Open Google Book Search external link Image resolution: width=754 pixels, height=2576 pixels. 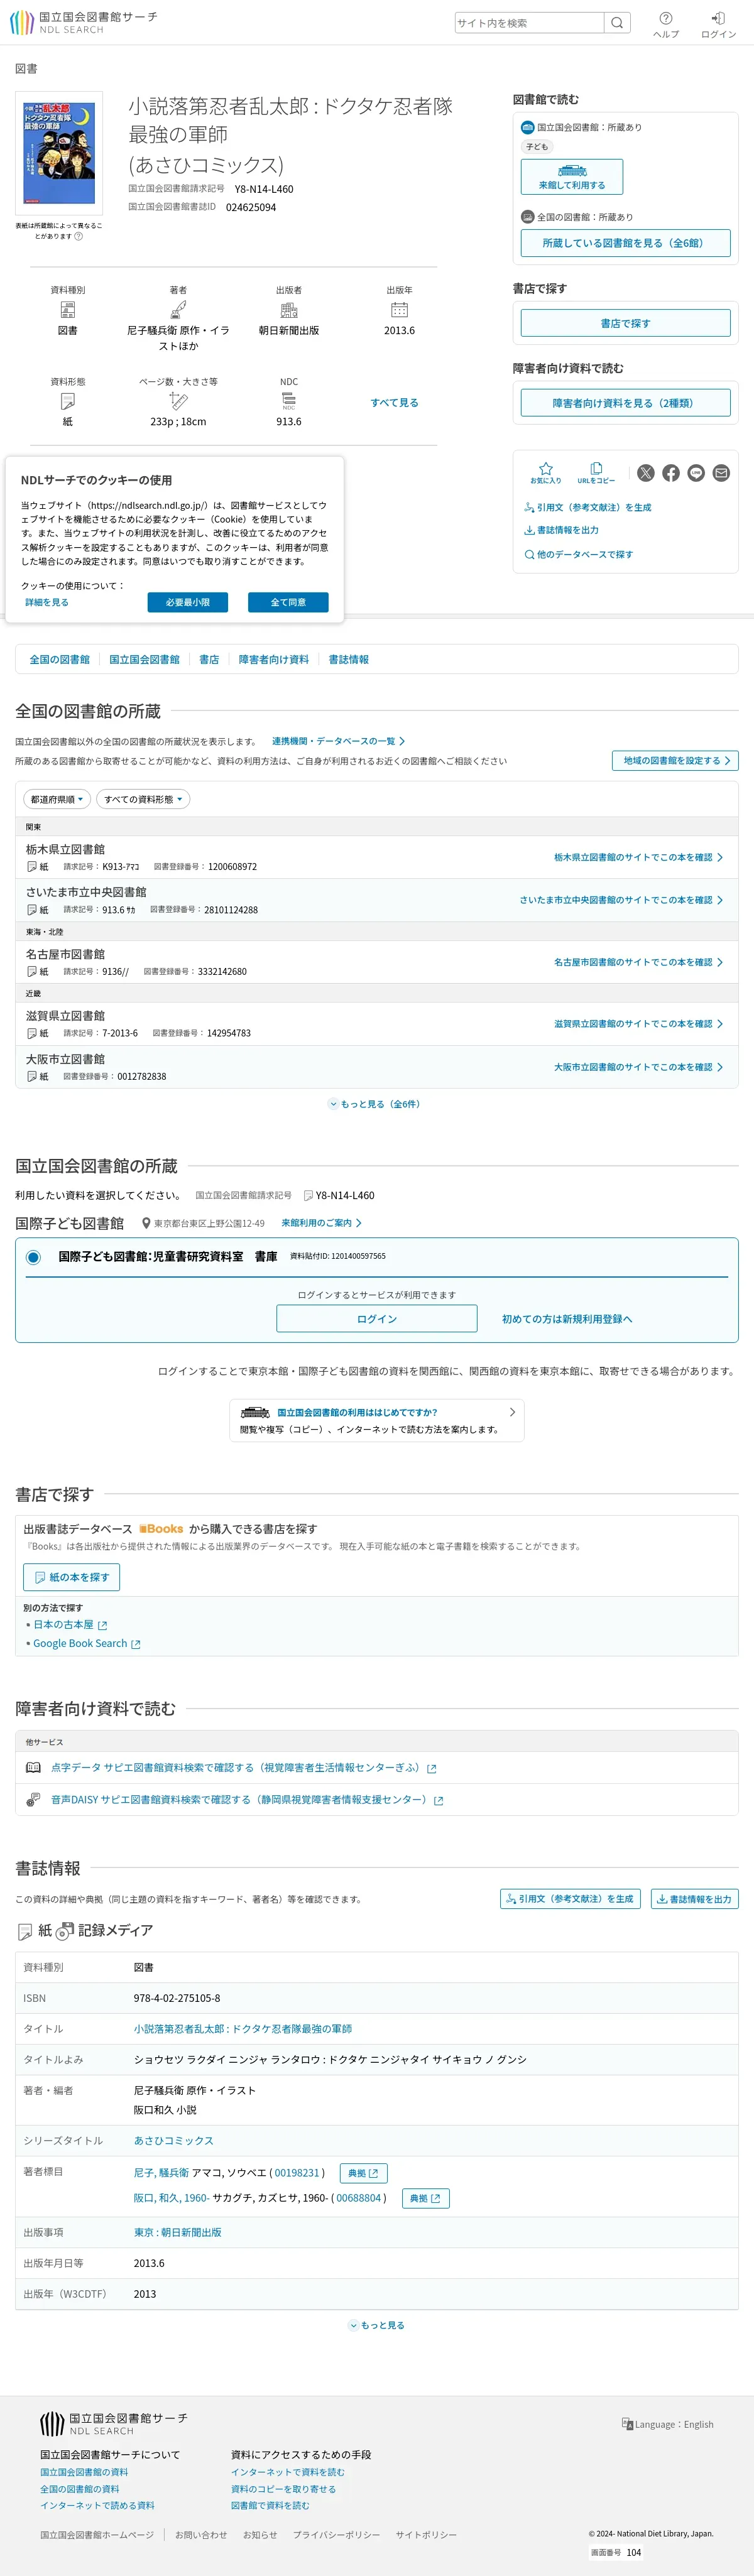point(87,1643)
